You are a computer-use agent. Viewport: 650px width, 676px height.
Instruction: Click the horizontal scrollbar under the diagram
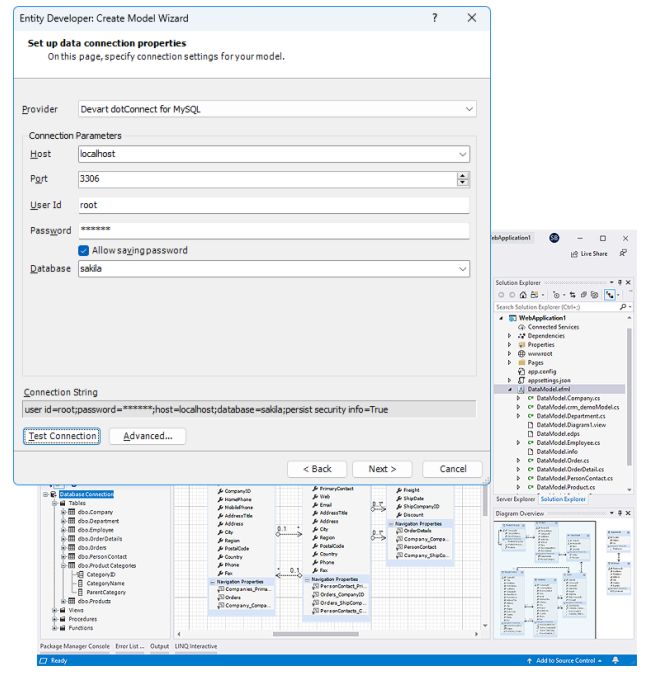click(x=316, y=634)
